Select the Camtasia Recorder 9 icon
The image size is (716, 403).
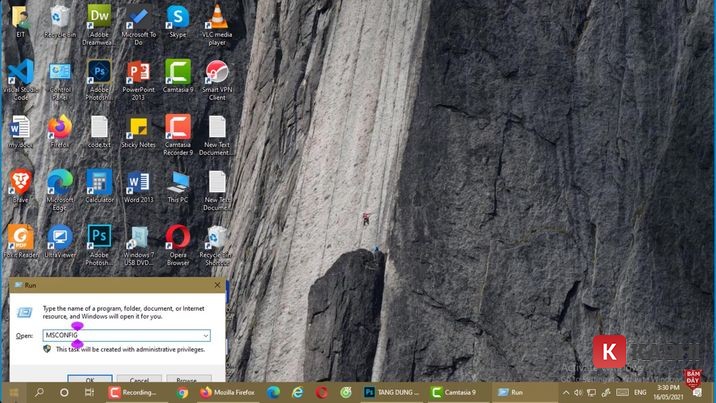pyautogui.click(x=178, y=134)
